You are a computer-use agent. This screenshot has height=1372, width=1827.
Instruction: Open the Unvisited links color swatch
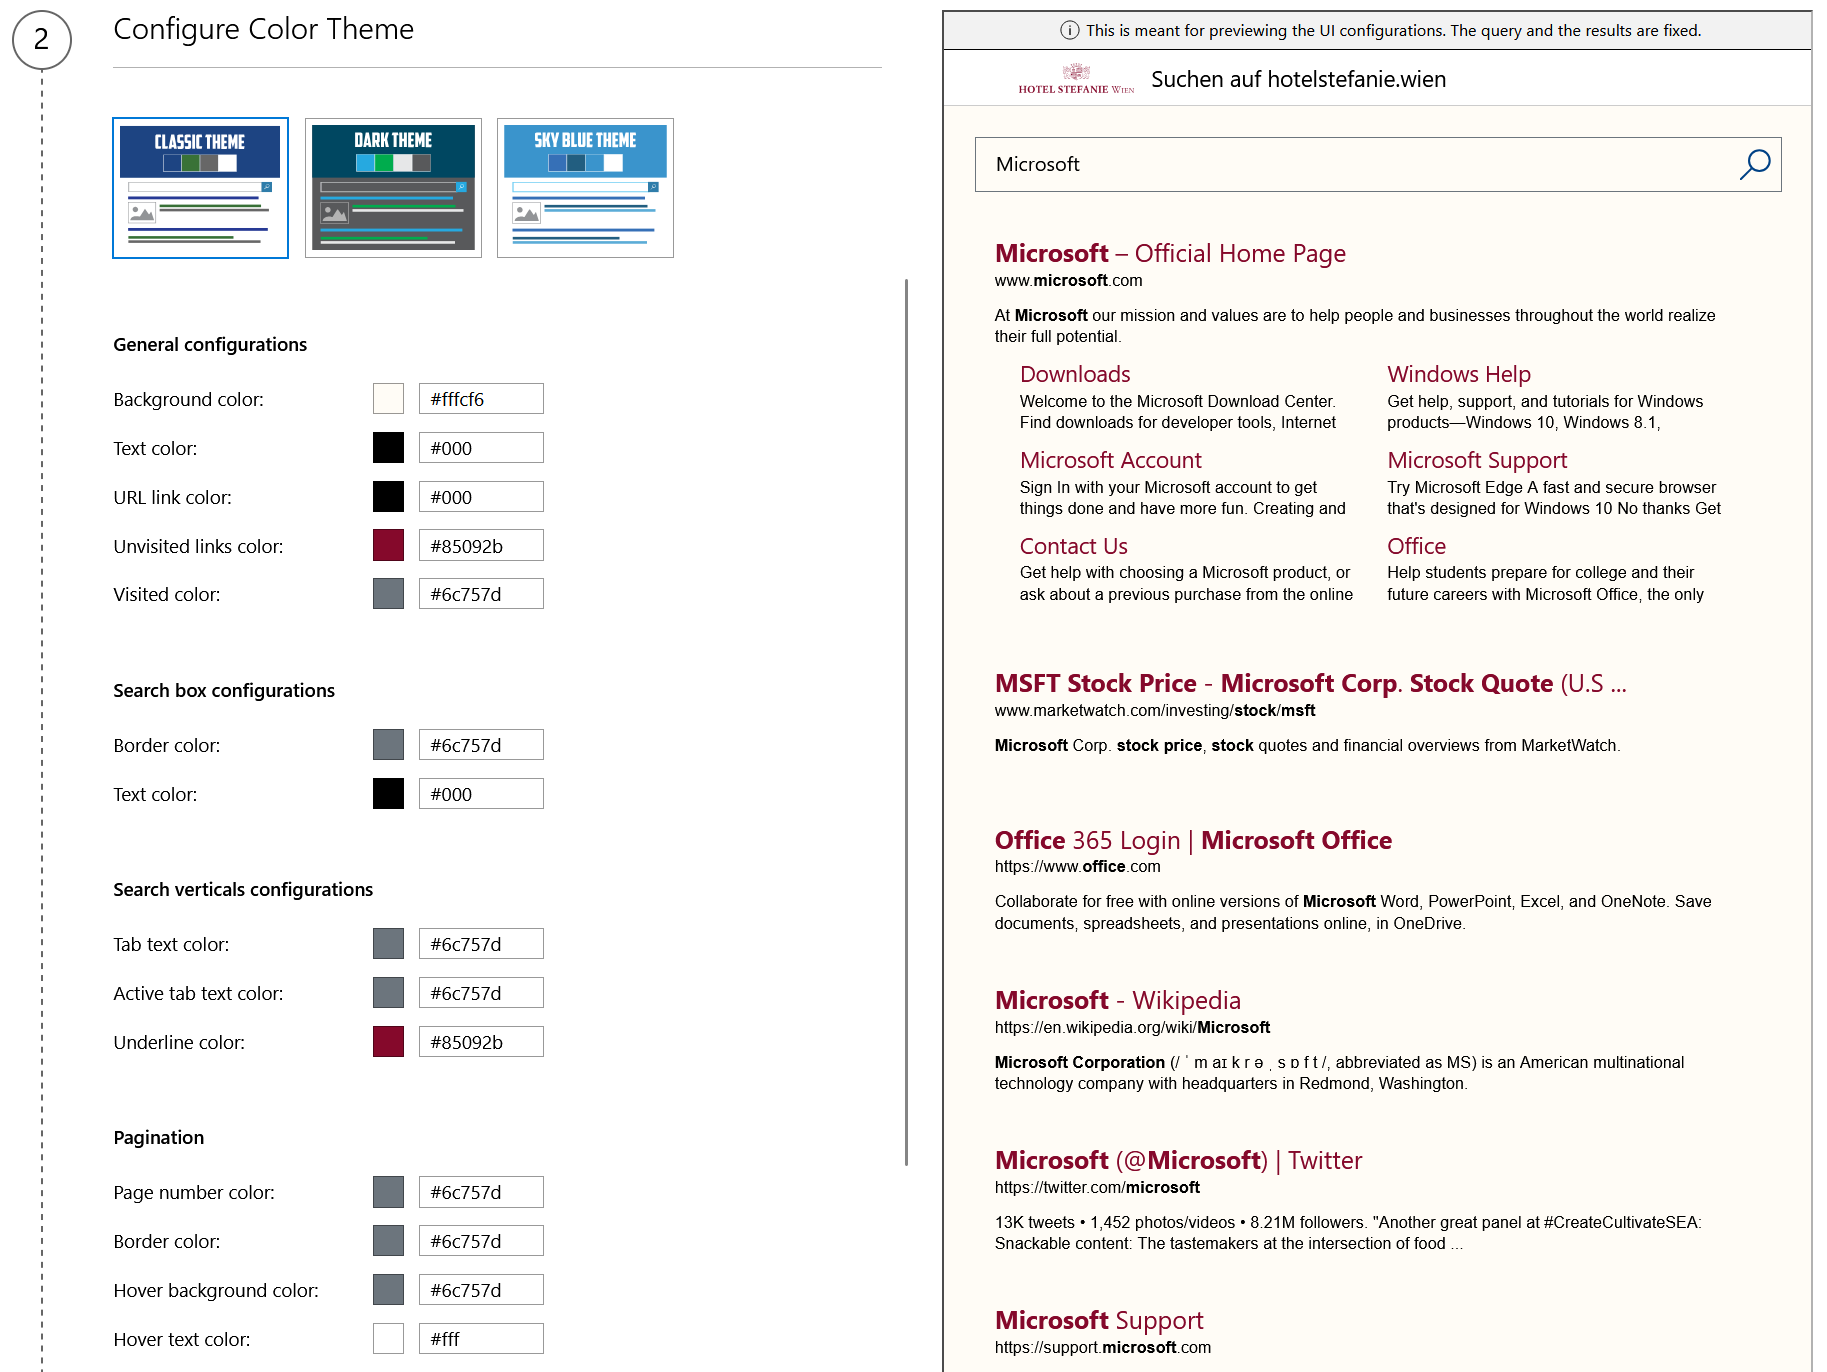pos(388,545)
